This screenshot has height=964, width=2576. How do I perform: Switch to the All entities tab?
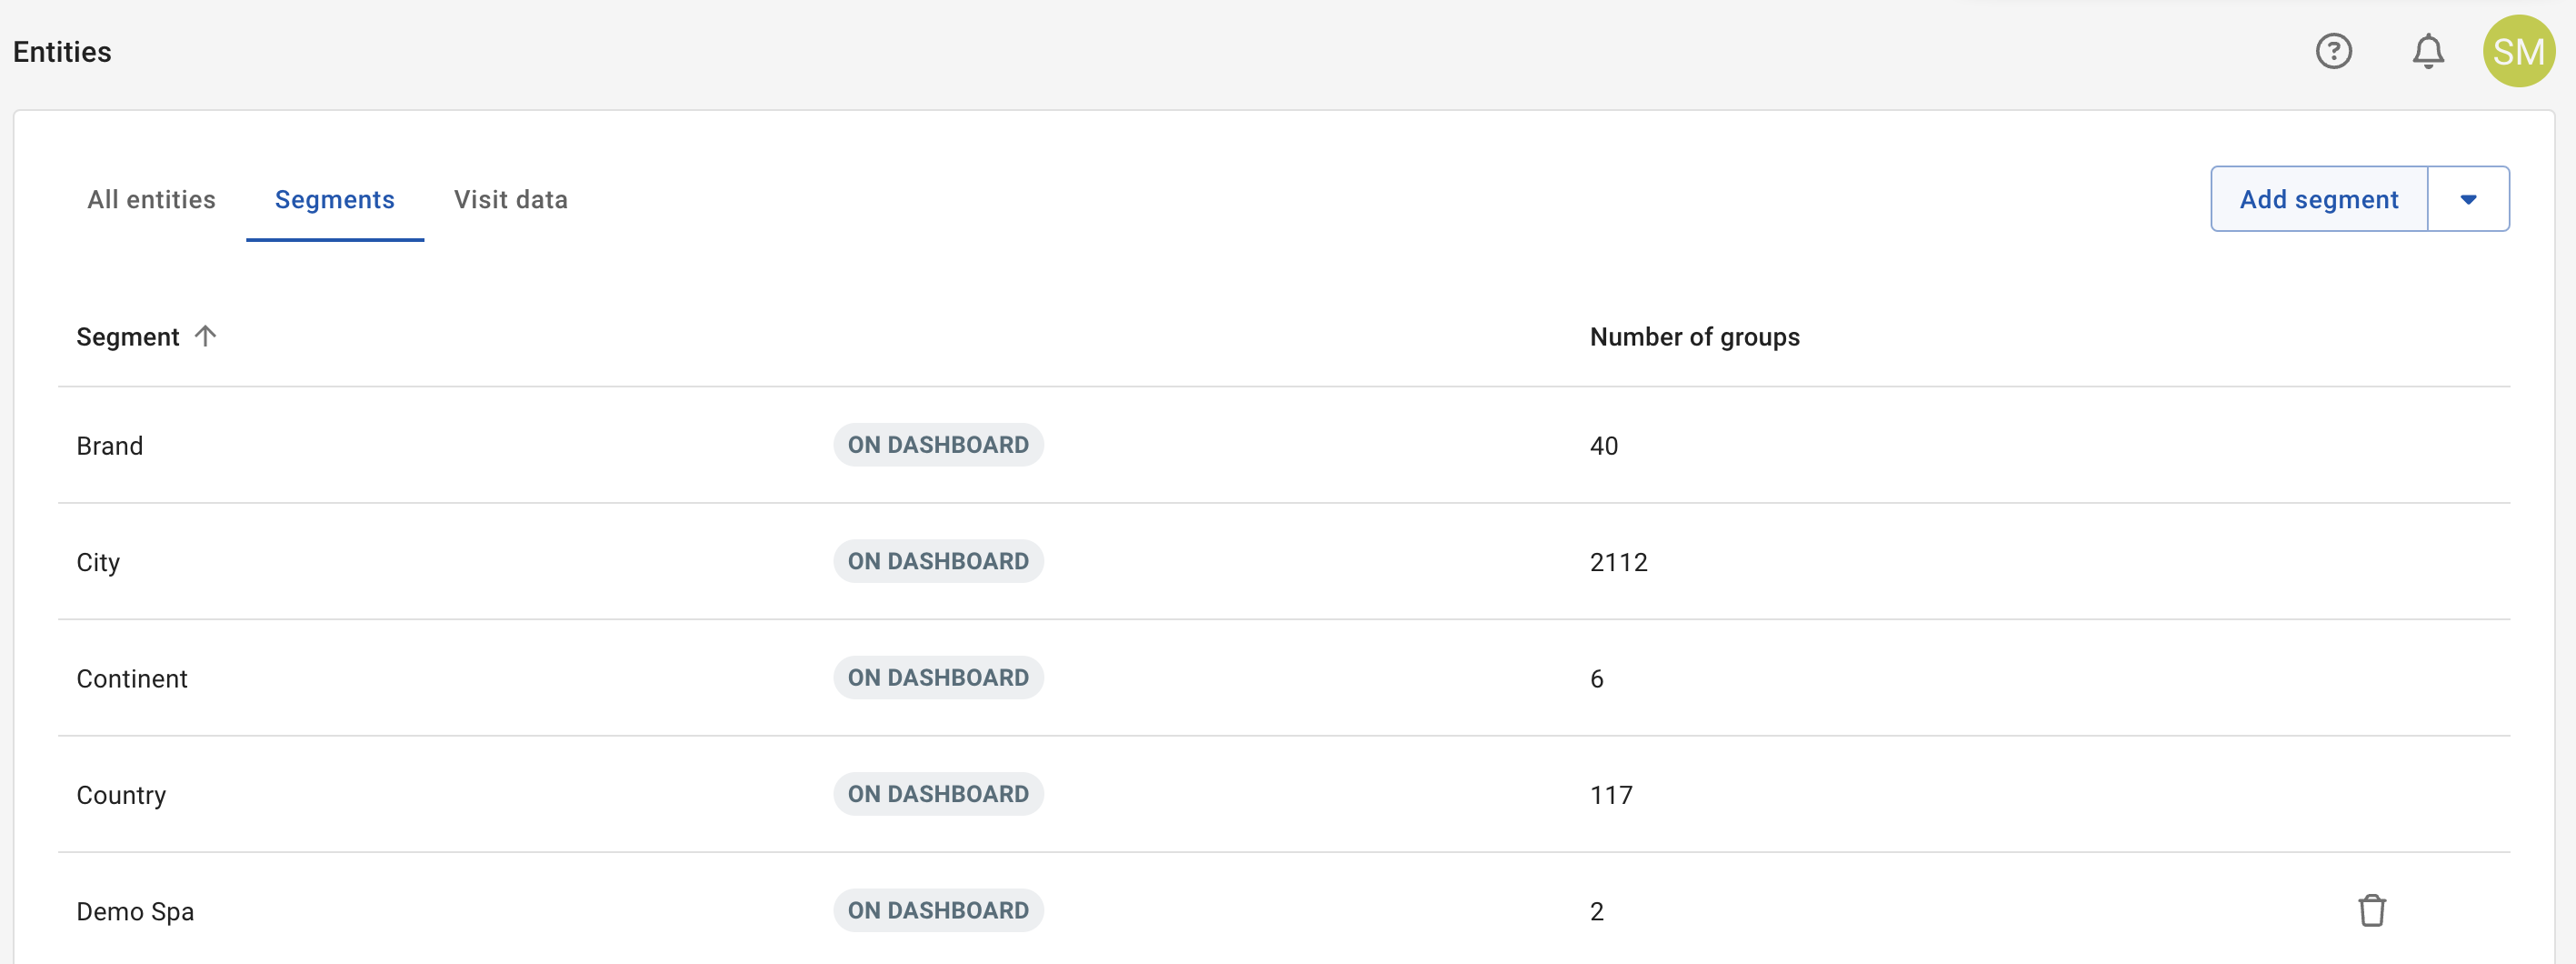[x=151, y=200]
